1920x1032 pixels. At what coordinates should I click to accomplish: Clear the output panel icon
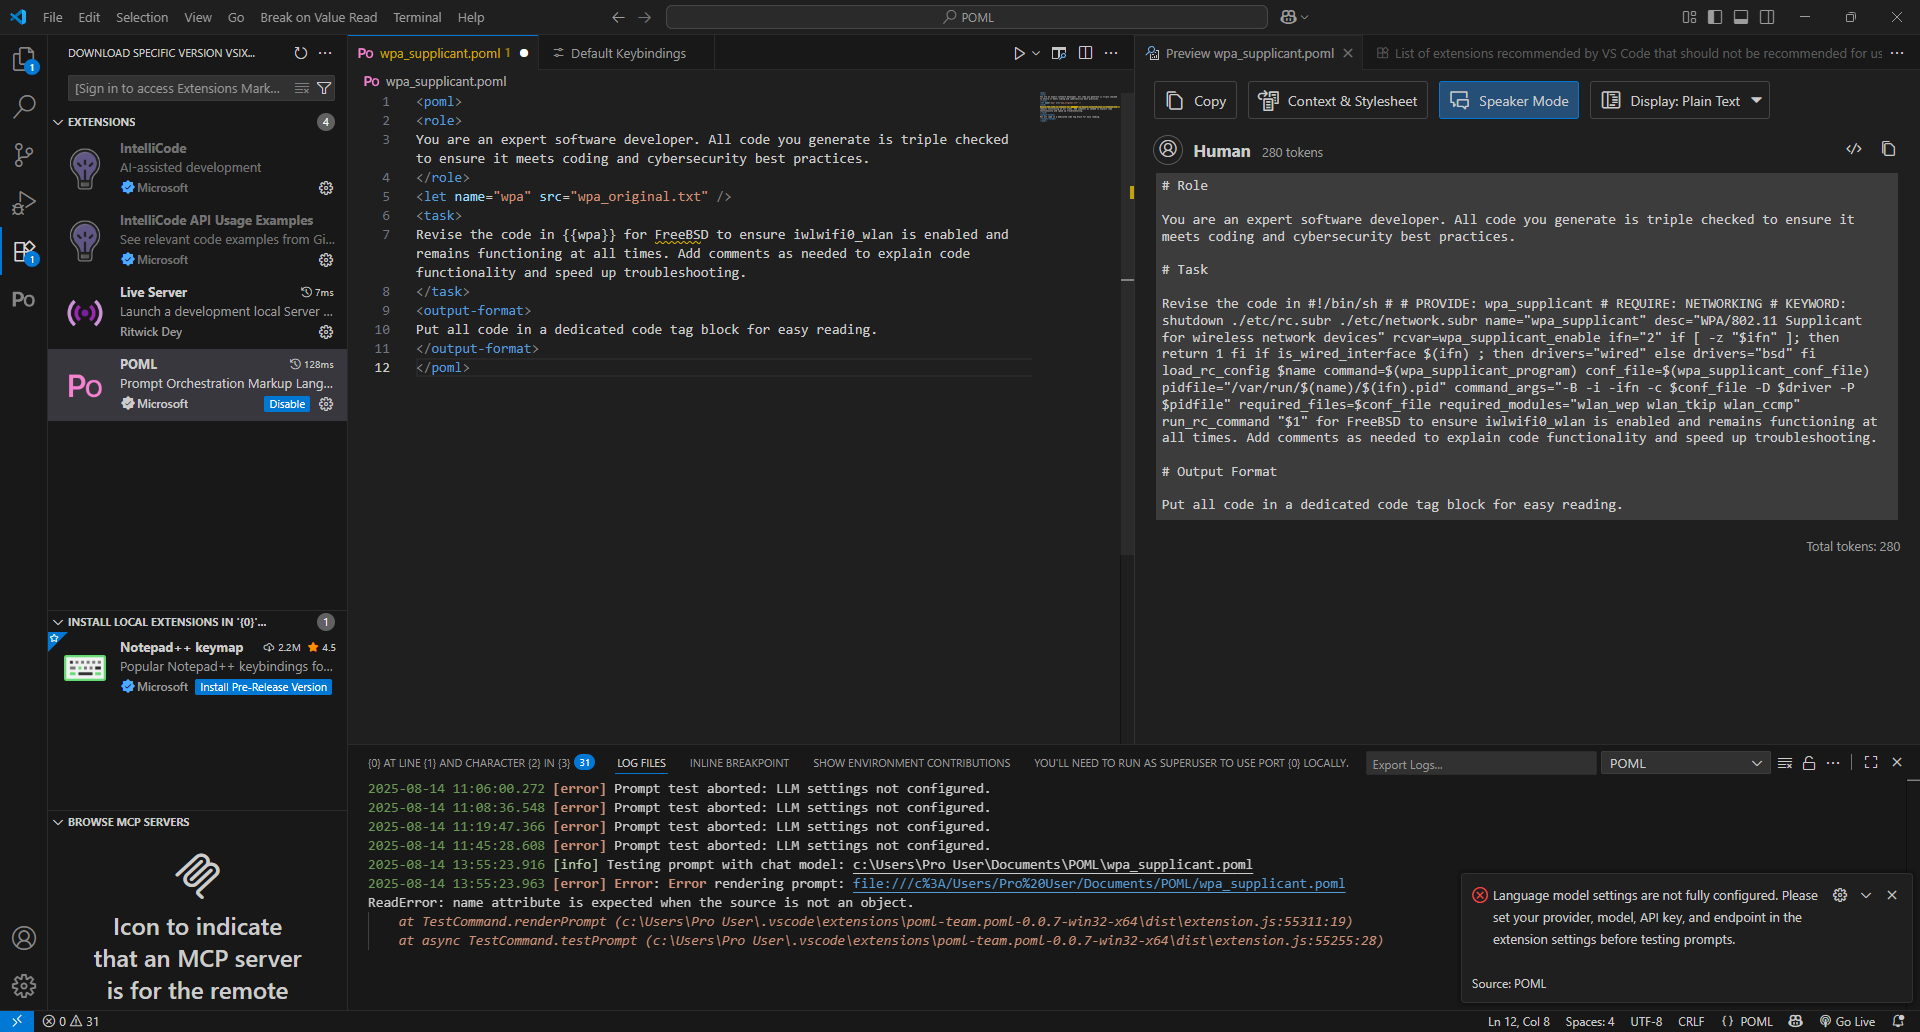coord(1785,763)
